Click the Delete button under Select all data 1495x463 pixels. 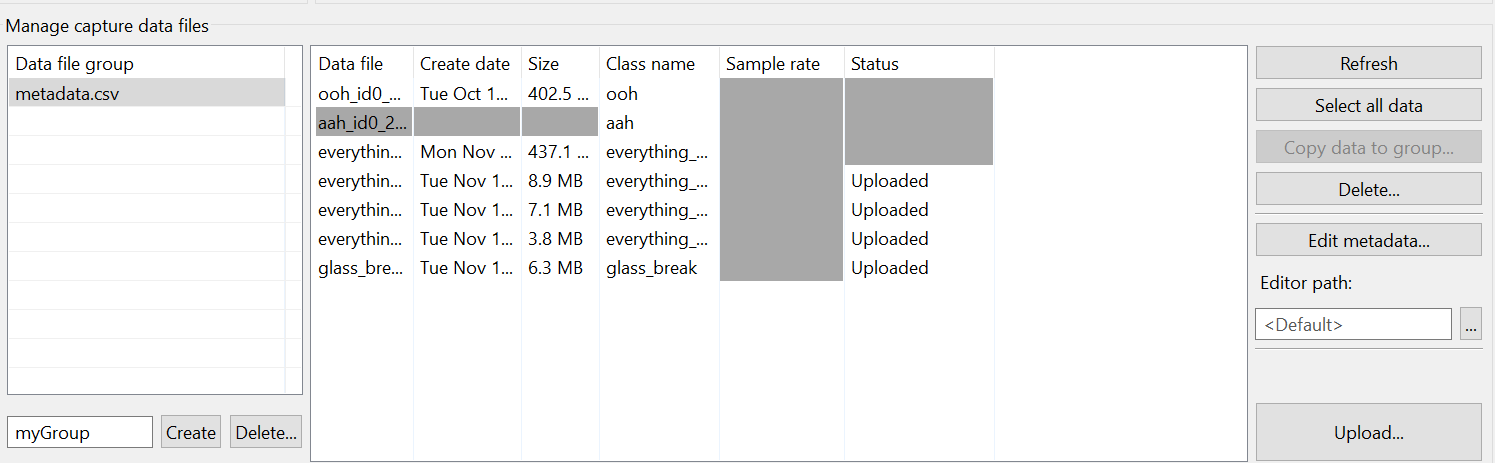coord(1368,189)
